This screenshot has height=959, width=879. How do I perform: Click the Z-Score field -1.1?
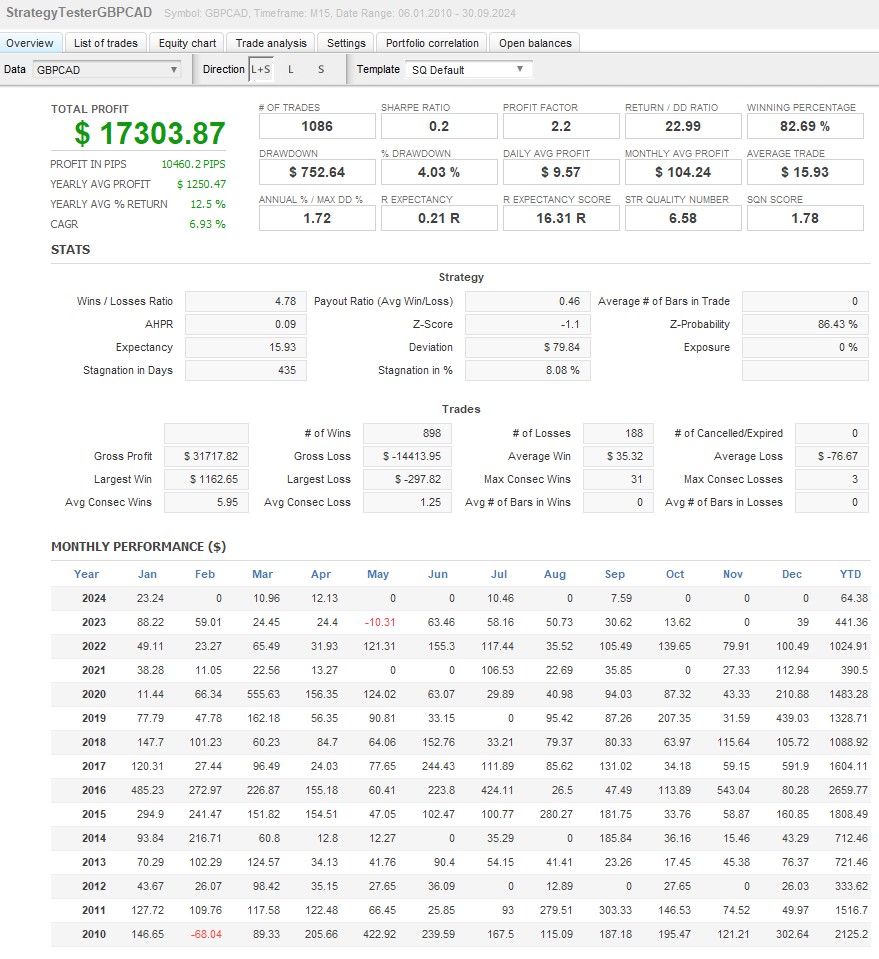click(x=527, y=324)
